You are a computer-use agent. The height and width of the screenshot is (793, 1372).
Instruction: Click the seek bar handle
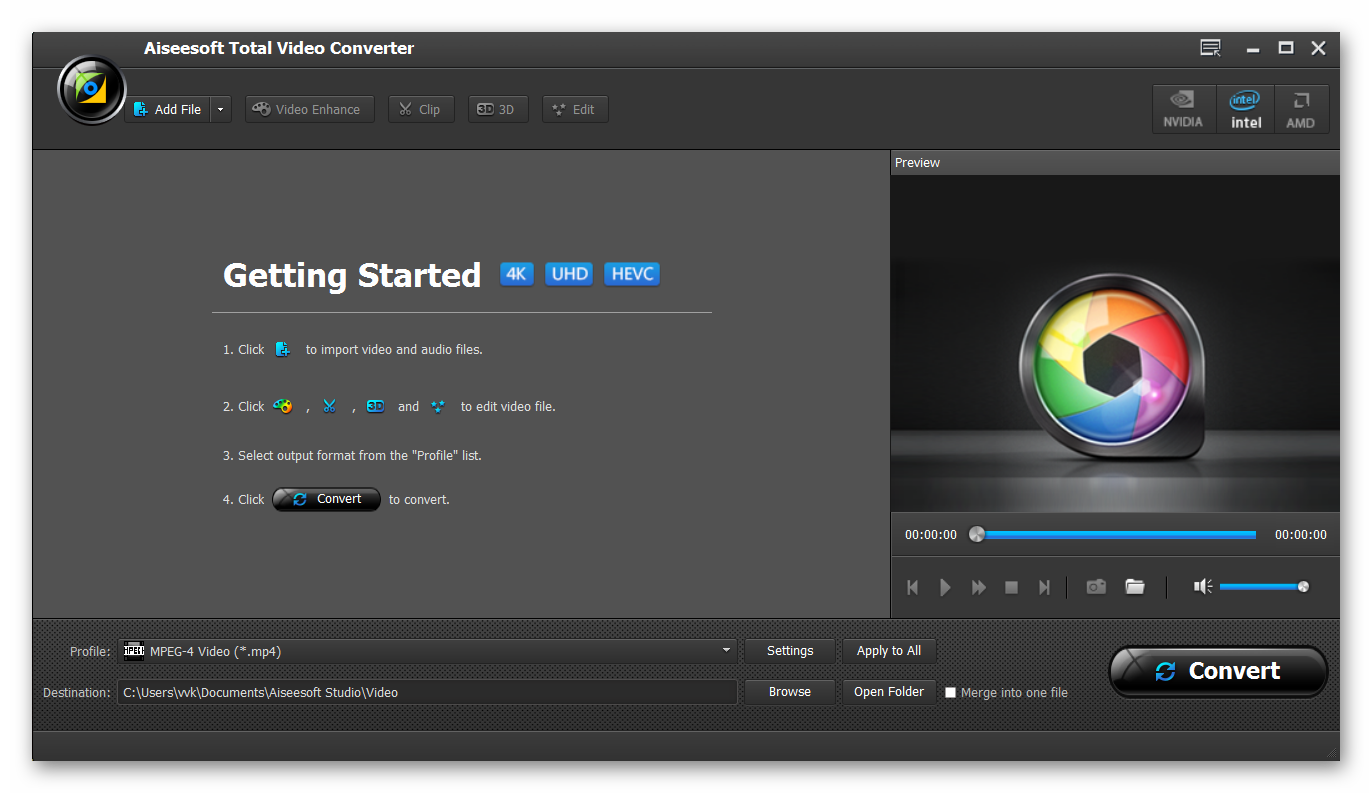977,535
